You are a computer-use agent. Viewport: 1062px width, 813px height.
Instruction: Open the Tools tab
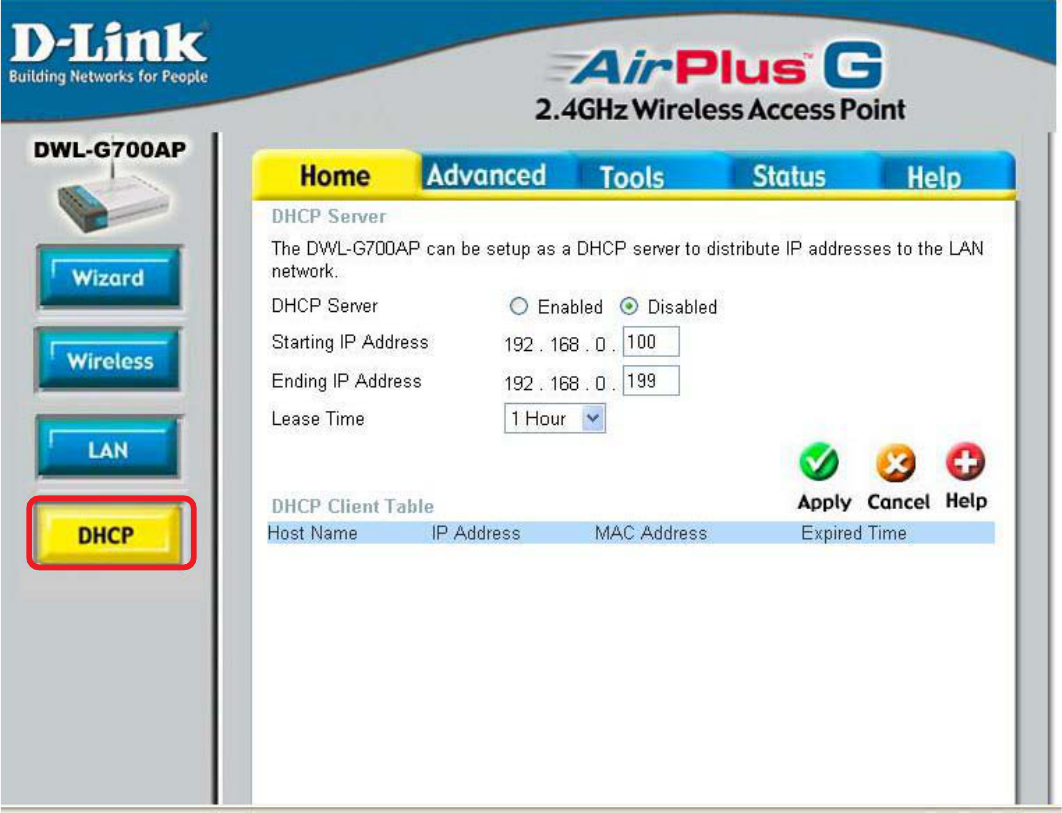pyautogui.click(x=632, y=178)
